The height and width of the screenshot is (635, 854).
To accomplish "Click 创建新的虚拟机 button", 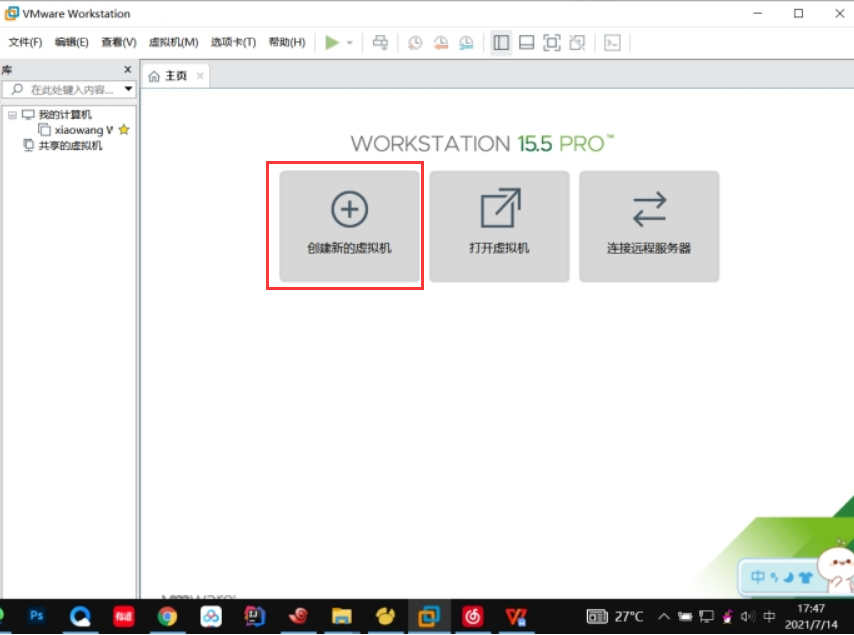I will coord(349,226).
